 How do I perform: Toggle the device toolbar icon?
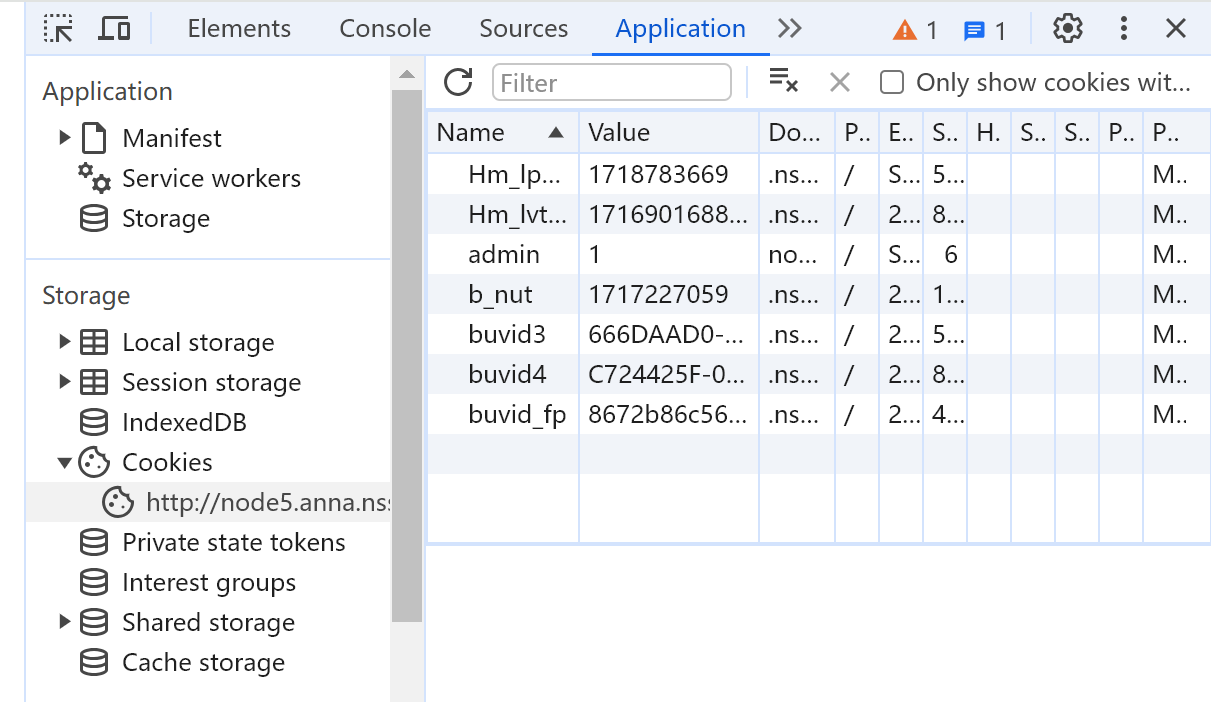click(114, 28)
